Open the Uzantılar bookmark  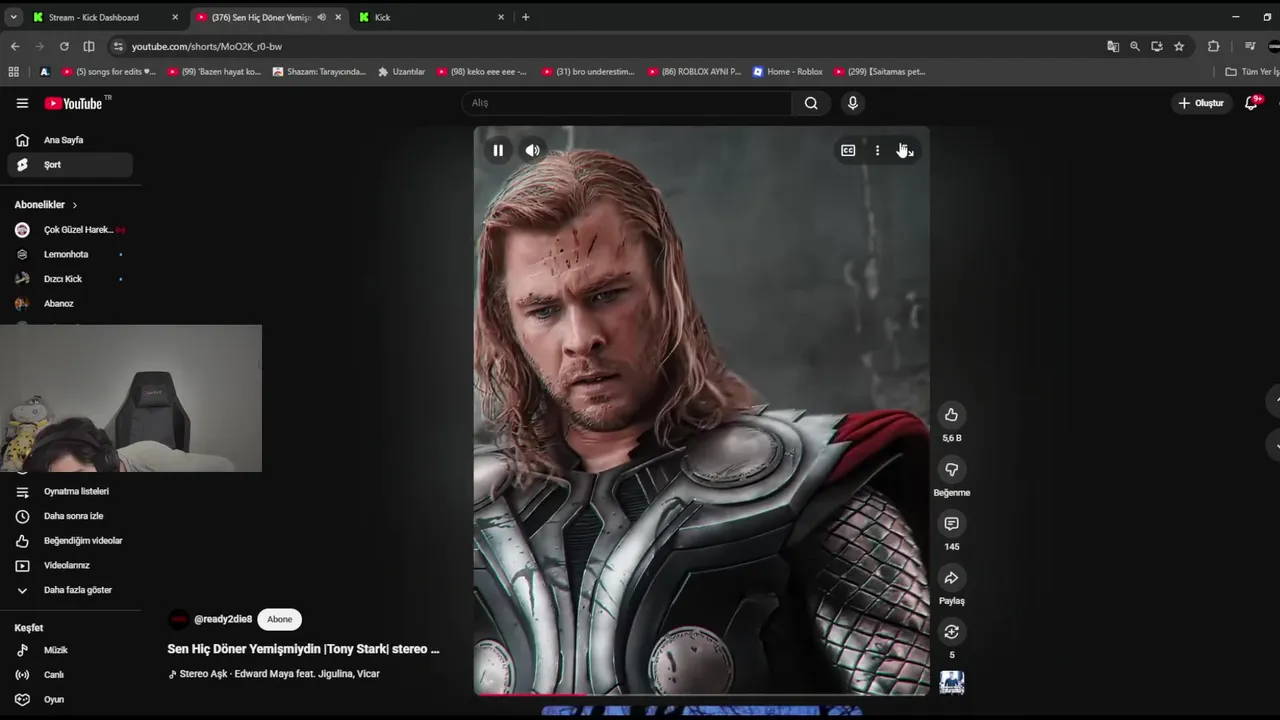pos(401,72)
